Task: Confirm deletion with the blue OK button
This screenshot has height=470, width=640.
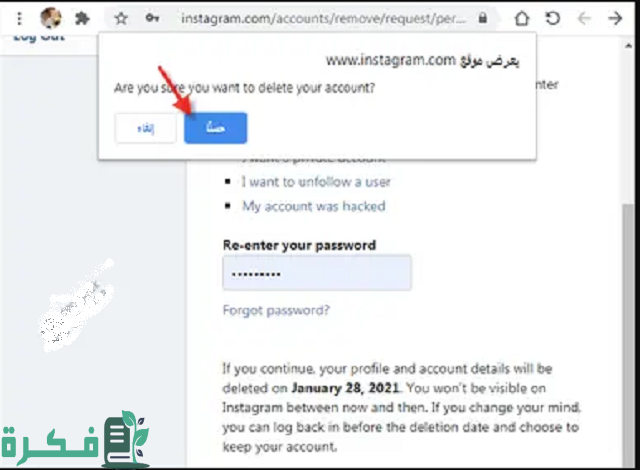Action: pyautogui.click(x=216, y=128)
